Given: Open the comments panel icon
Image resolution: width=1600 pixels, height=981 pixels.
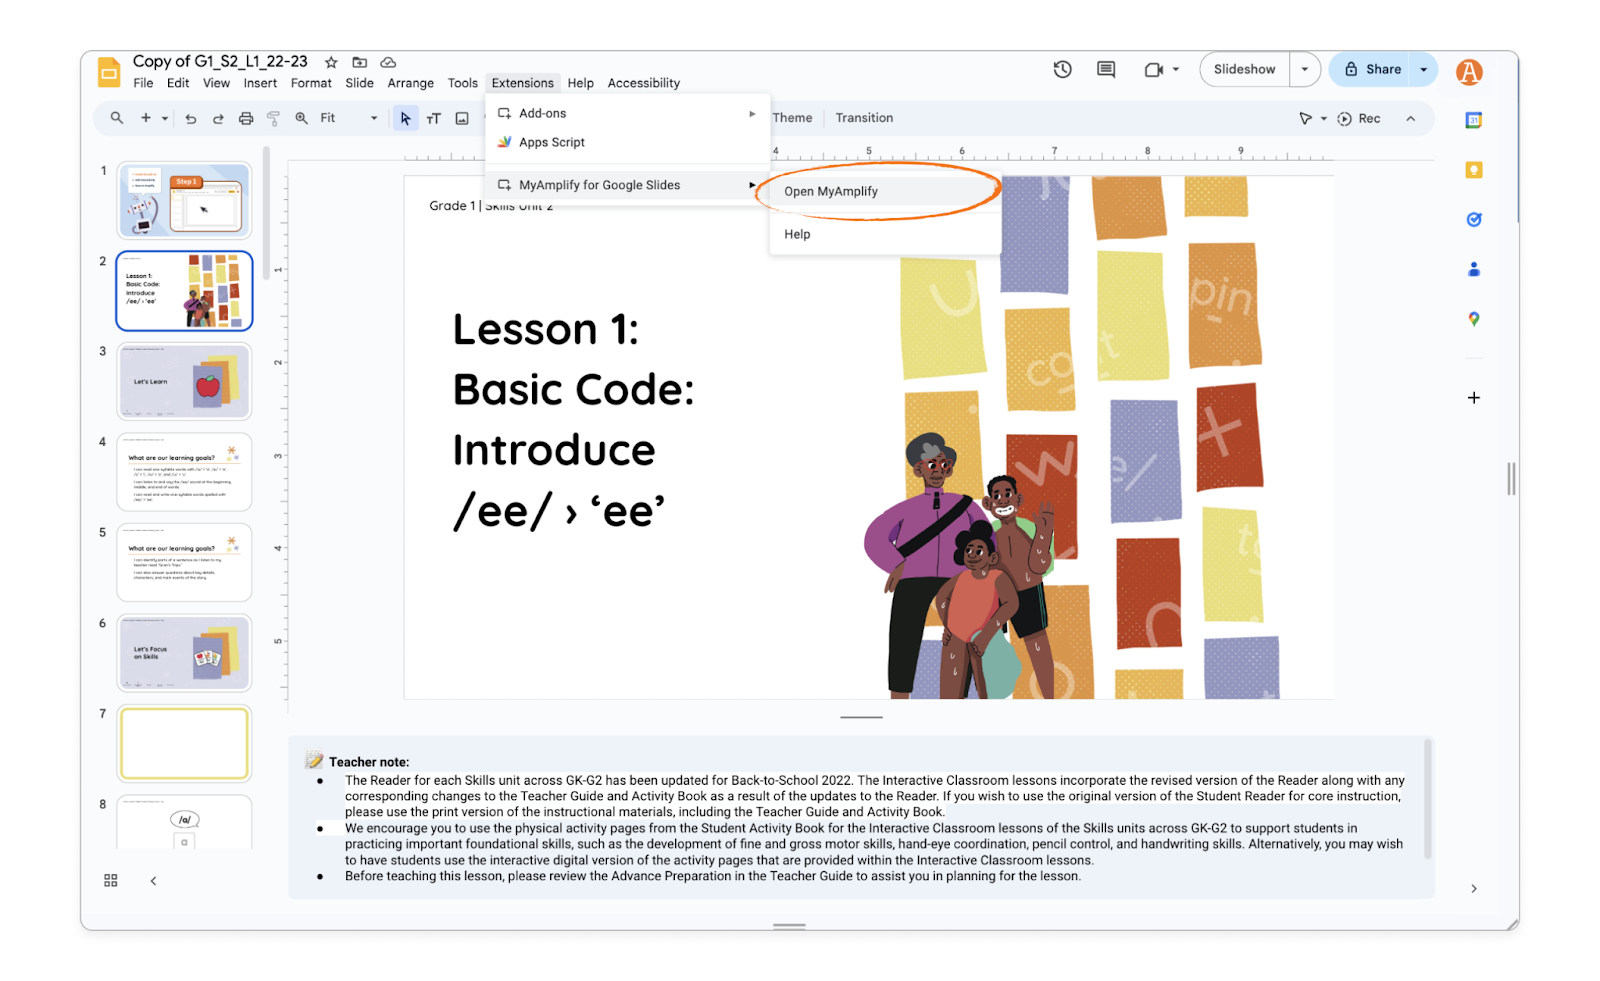Looking at the screenshot, I should 1105,69.
